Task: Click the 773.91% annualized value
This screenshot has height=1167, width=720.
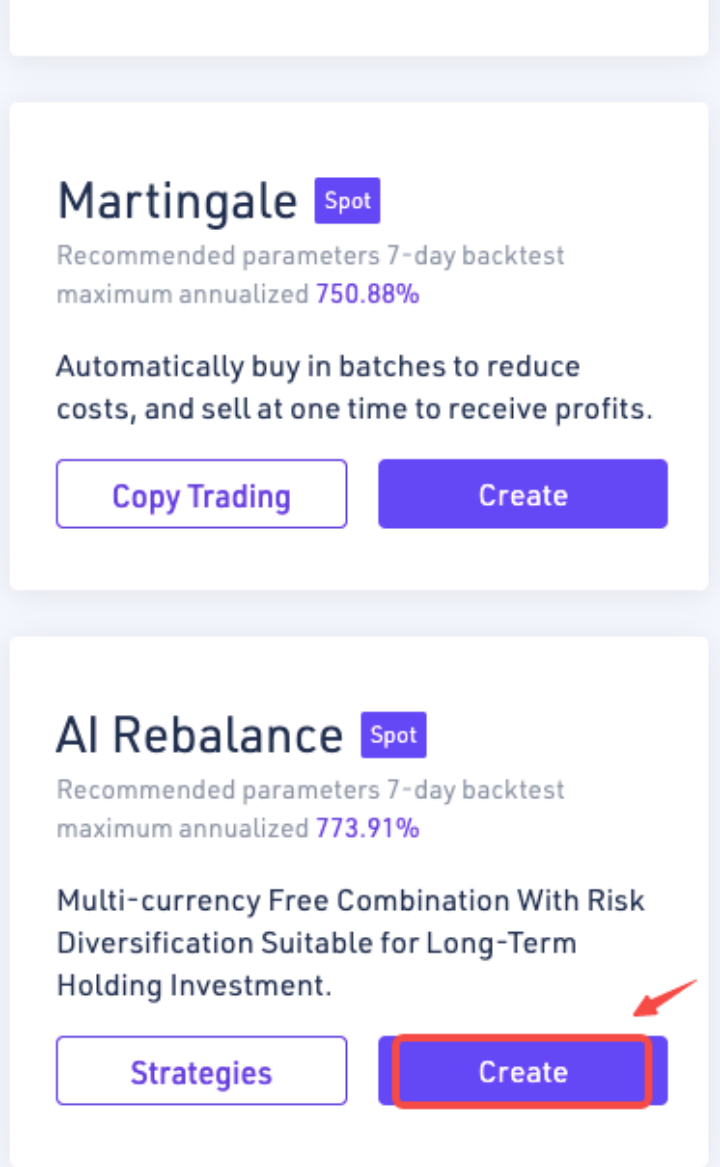Action: coord(367,828)
